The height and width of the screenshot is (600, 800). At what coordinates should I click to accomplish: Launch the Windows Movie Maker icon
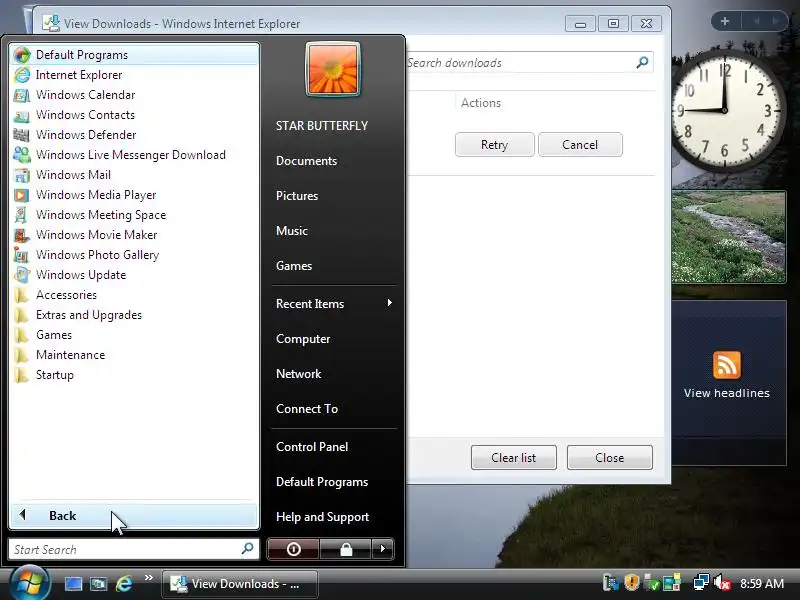click(22, 235)
